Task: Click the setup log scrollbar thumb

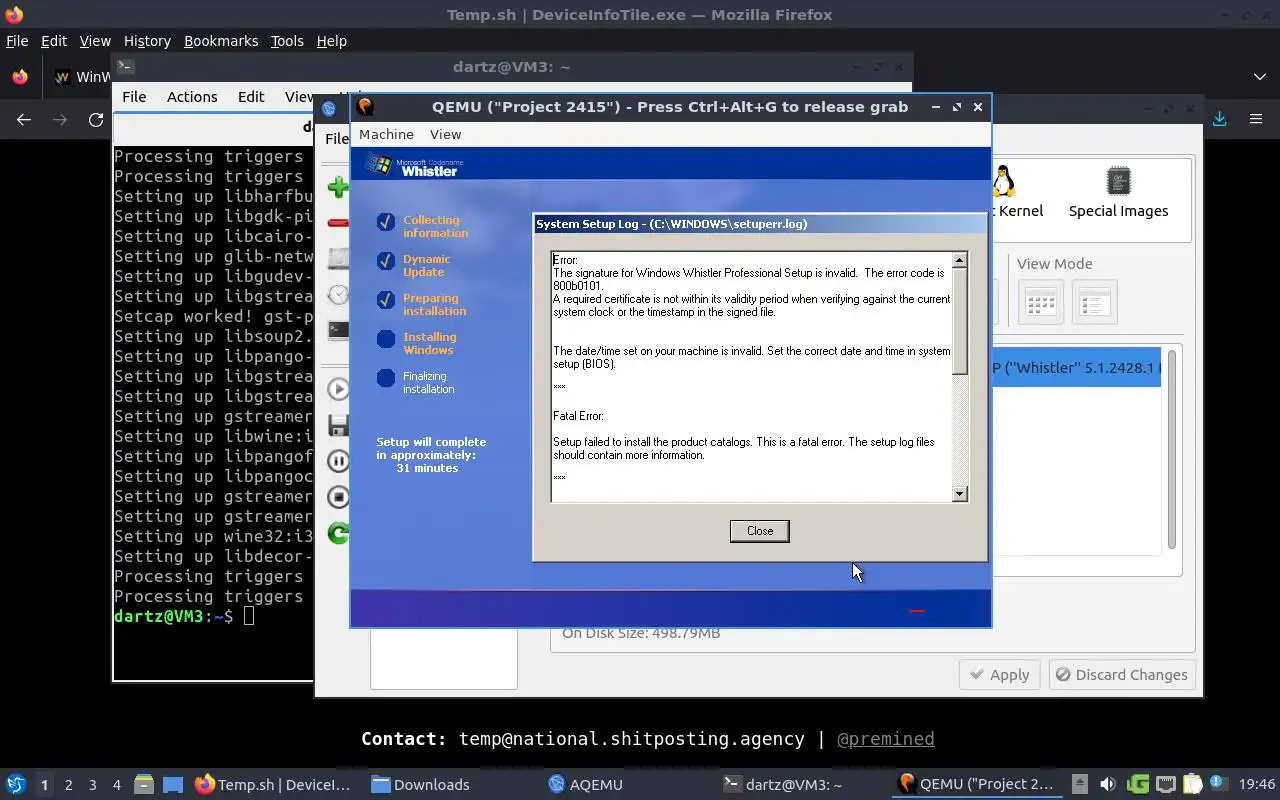Action: coord(960,322)
